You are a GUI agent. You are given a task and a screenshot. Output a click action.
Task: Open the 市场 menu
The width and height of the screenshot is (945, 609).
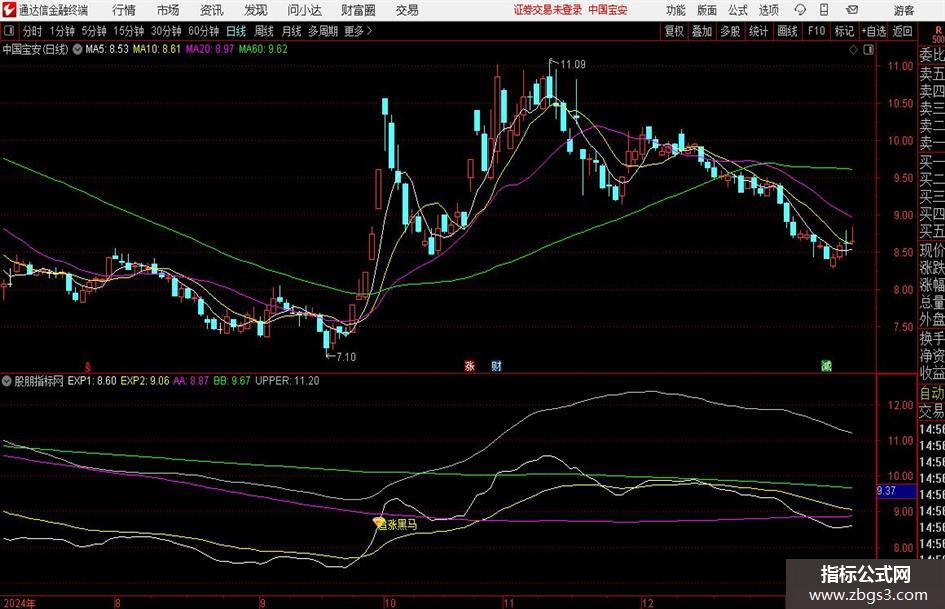click(168, 10)
